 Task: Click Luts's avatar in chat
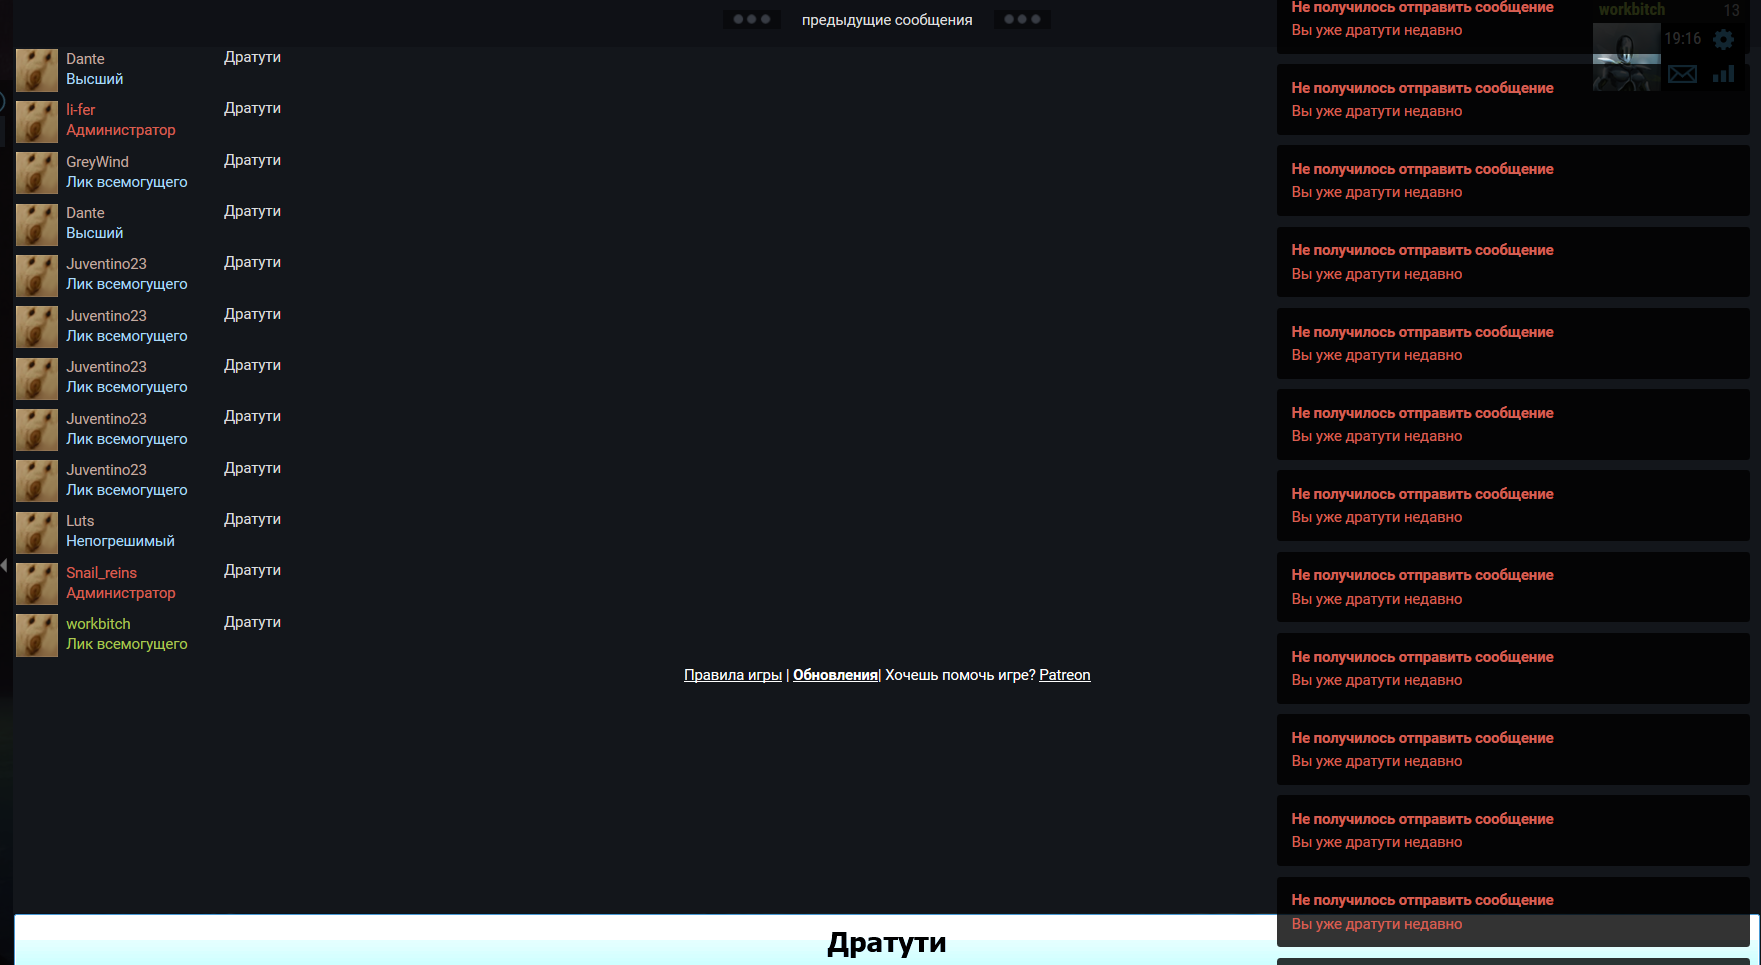(37, 533)
